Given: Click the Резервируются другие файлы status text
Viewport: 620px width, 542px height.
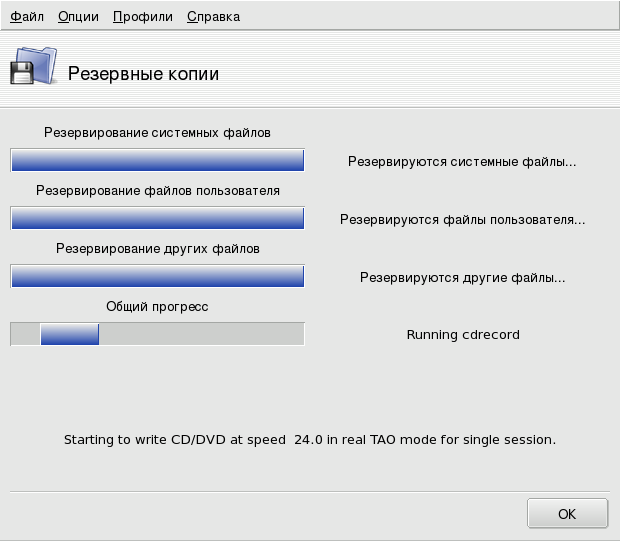Looking at the screenshot, I should click(463, 277).
